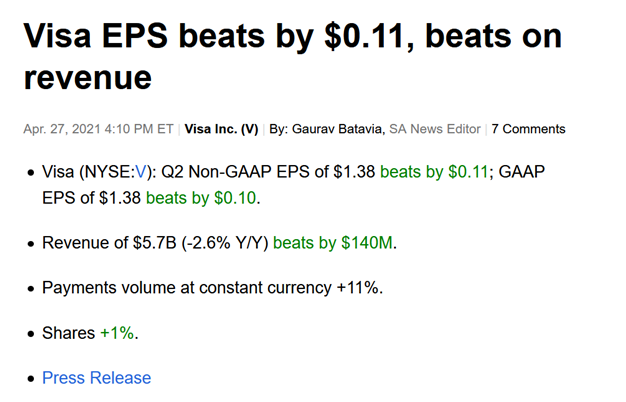The width and height of the screenshot is (626, 402).
Task: Click the Visa Inc. (V) byline link
Action: click(221, 129)
